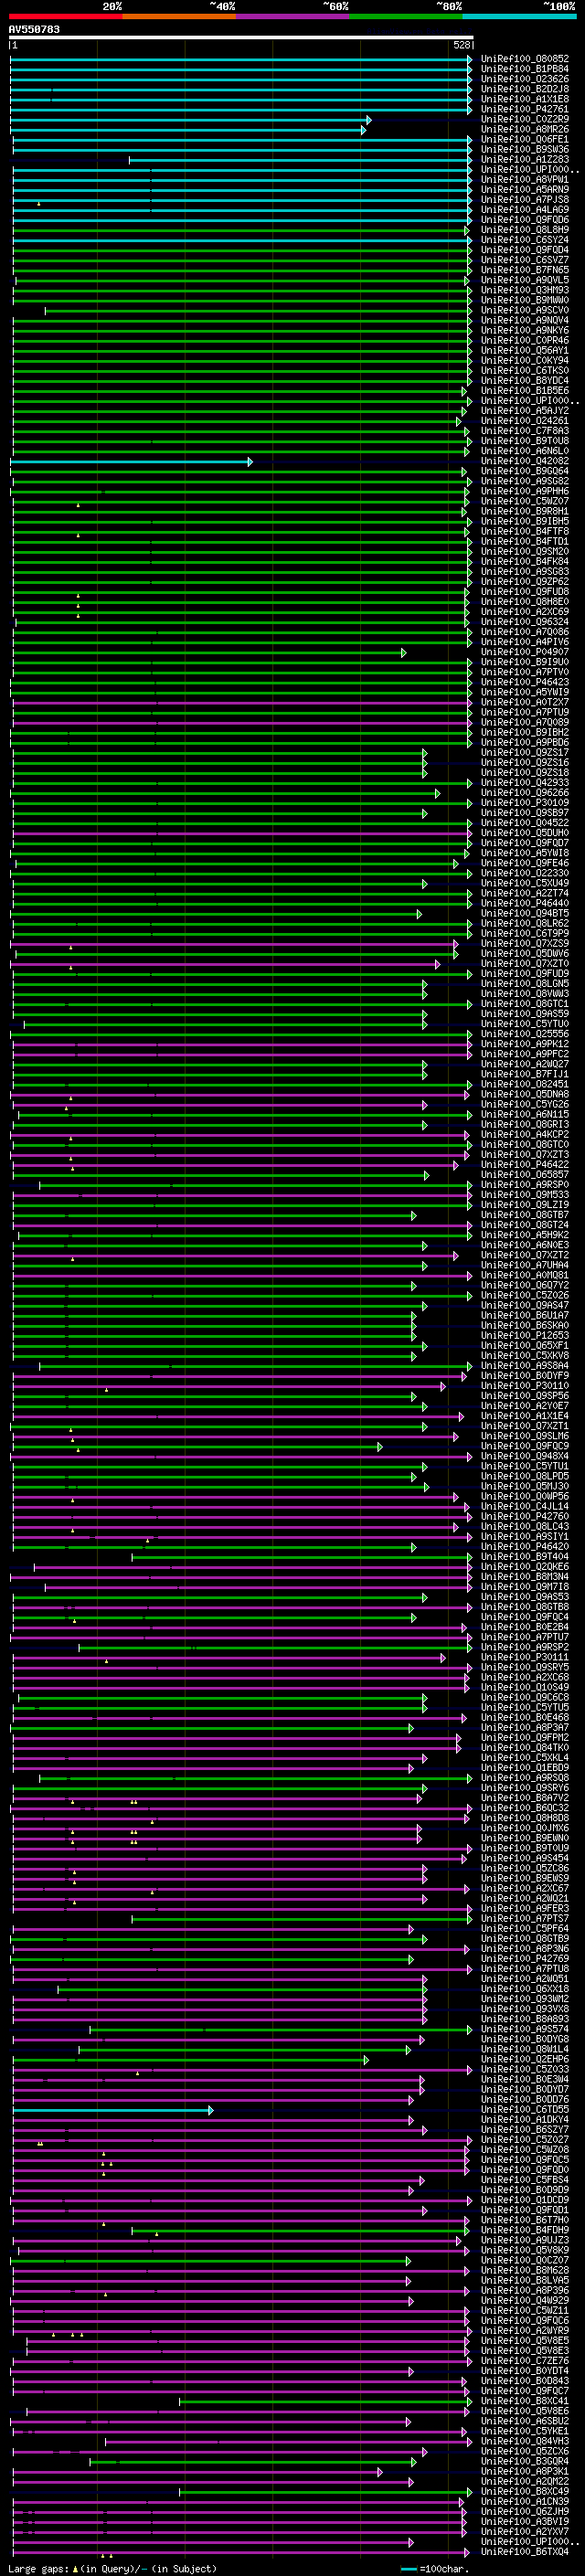Screen dimensions: 585x2576
Task: Open hit UniRef100_B2D2J8
Action: [525, 89]
